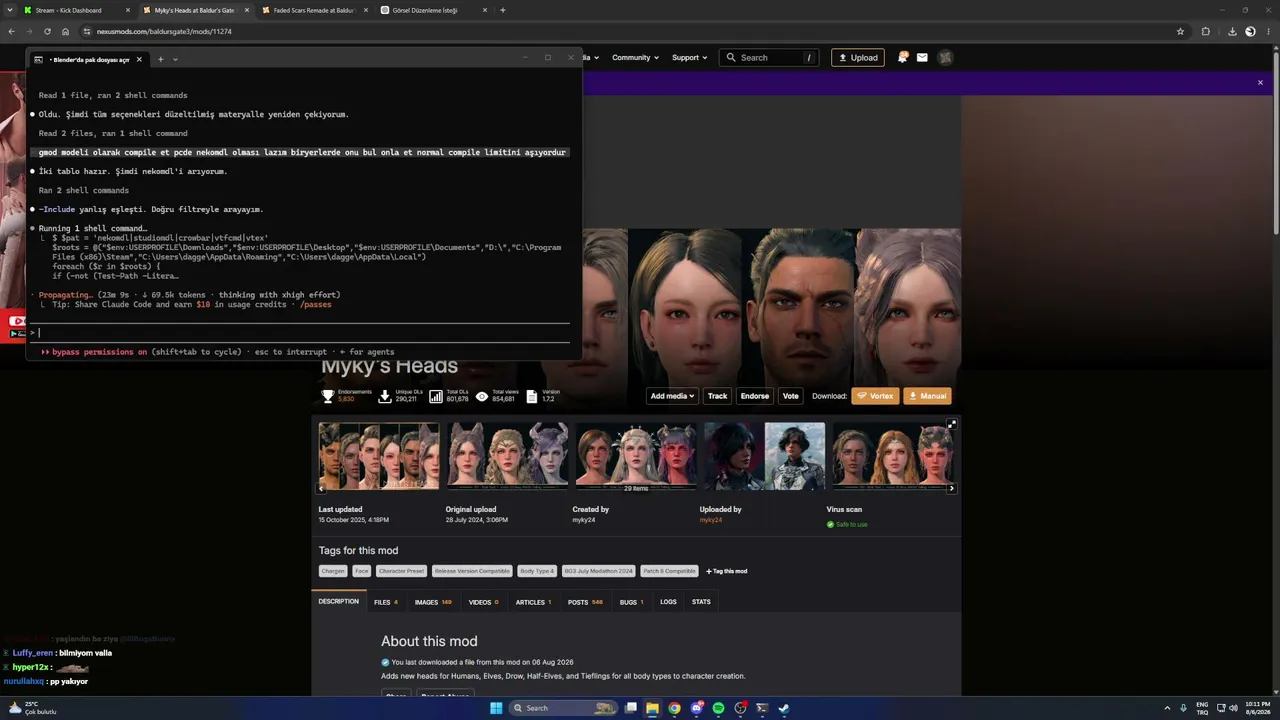This screenshot has height=720, width=1280.
Task: Open Nexus Mods notifications bell
Action: click(x=902, y=58)
